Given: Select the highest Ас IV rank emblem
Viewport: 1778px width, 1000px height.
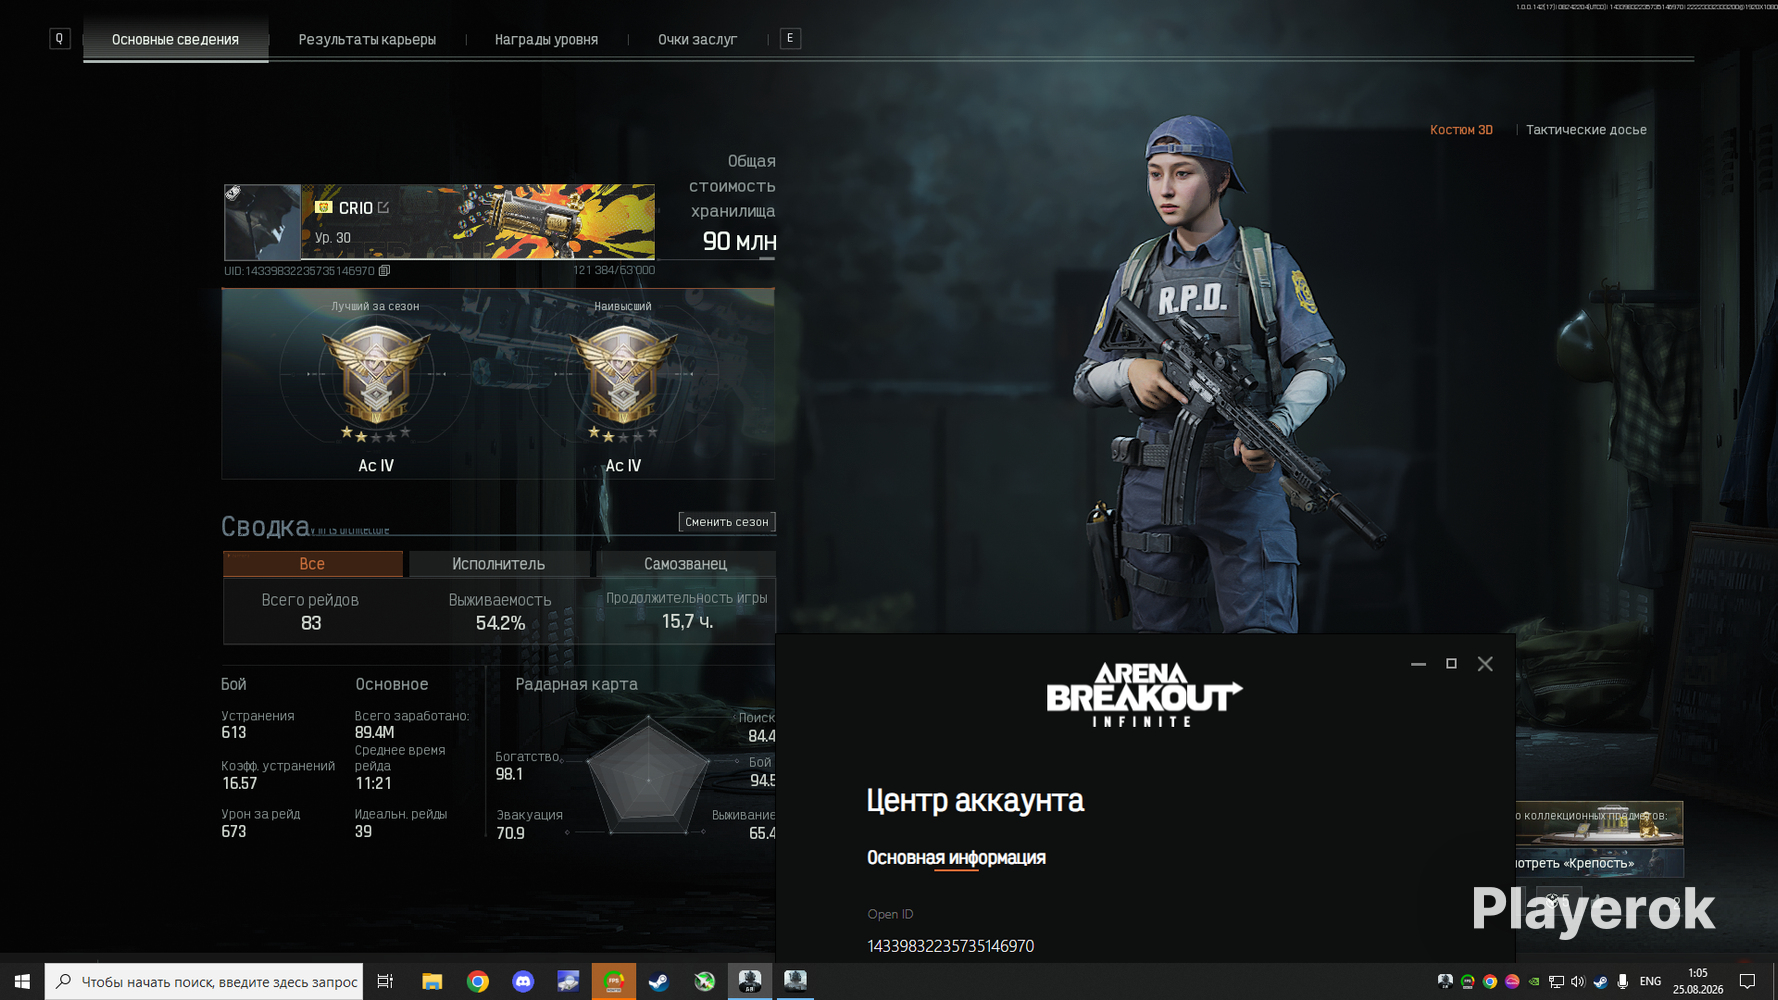Looking at the screenshot, I should coord(623,376).
